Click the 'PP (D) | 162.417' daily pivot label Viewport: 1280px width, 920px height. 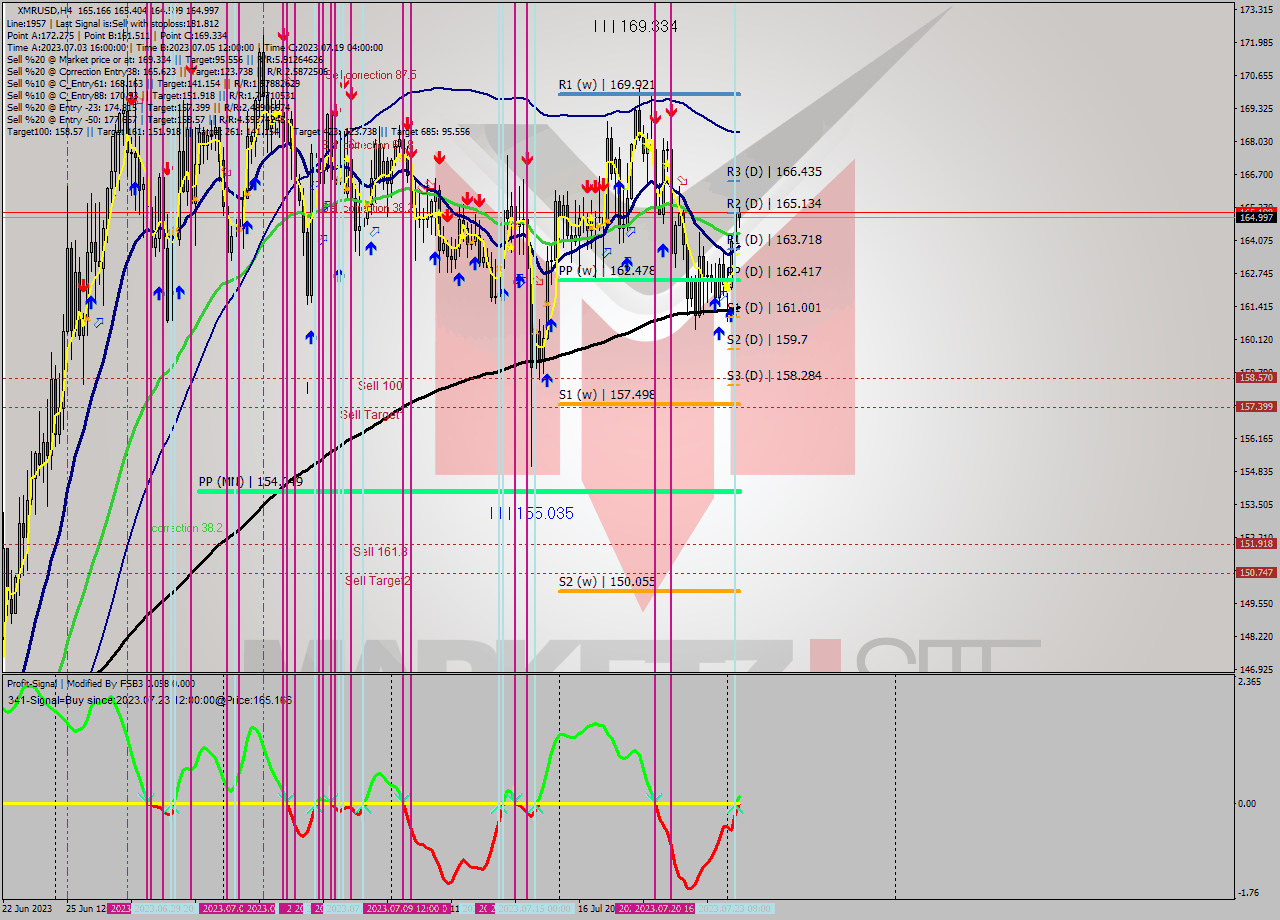click(x=774, y=272)
